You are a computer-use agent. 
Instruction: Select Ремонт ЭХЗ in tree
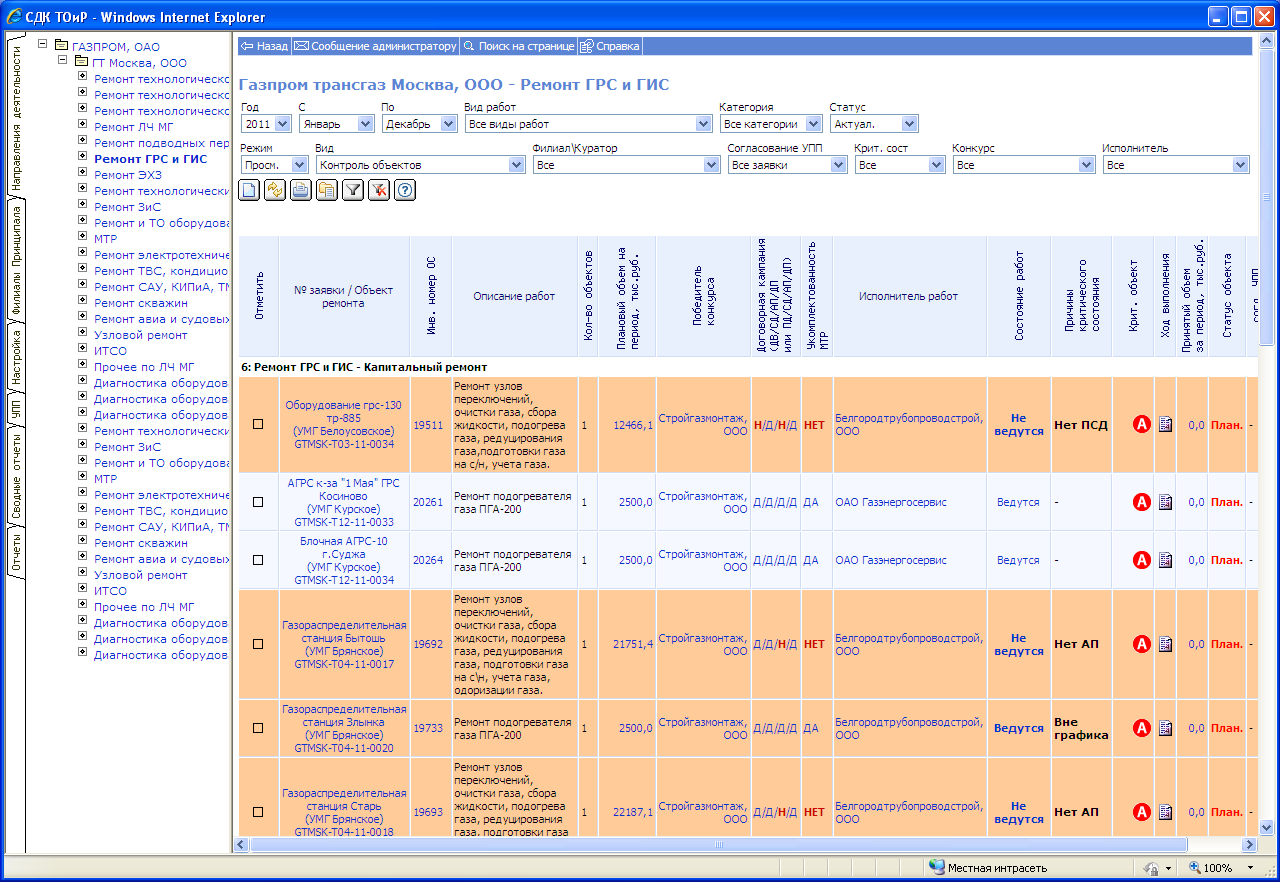tap(128, 175)
